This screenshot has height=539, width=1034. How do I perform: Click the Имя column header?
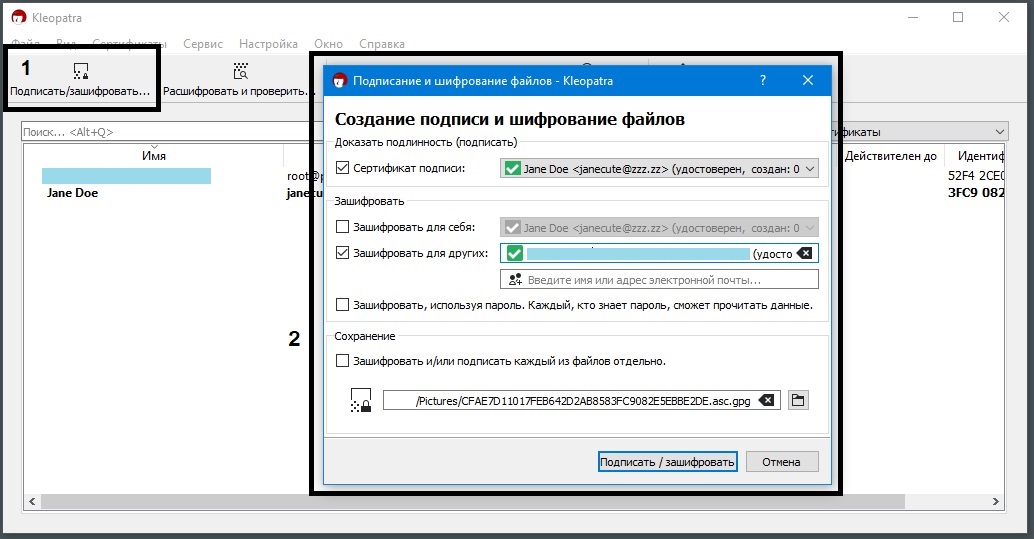pyautogui.click(x=154, y=156)
